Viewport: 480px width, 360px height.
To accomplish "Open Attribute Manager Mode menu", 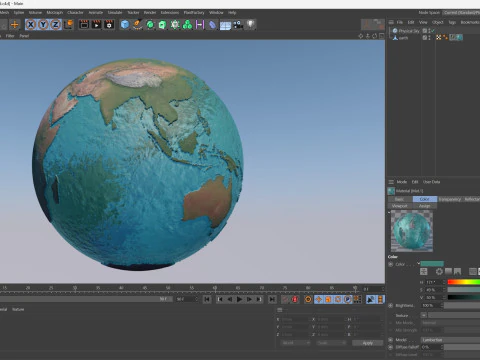I will tap(402, 182).
